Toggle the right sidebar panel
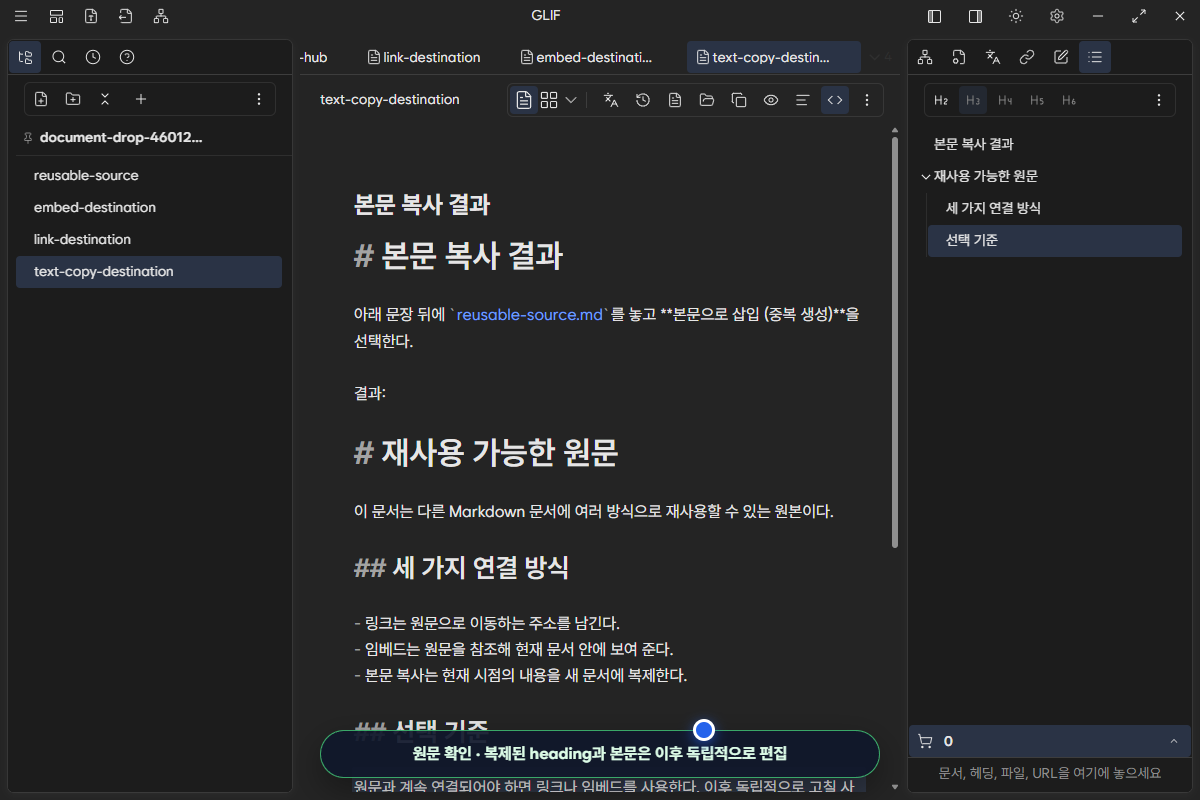 (975, 16)
